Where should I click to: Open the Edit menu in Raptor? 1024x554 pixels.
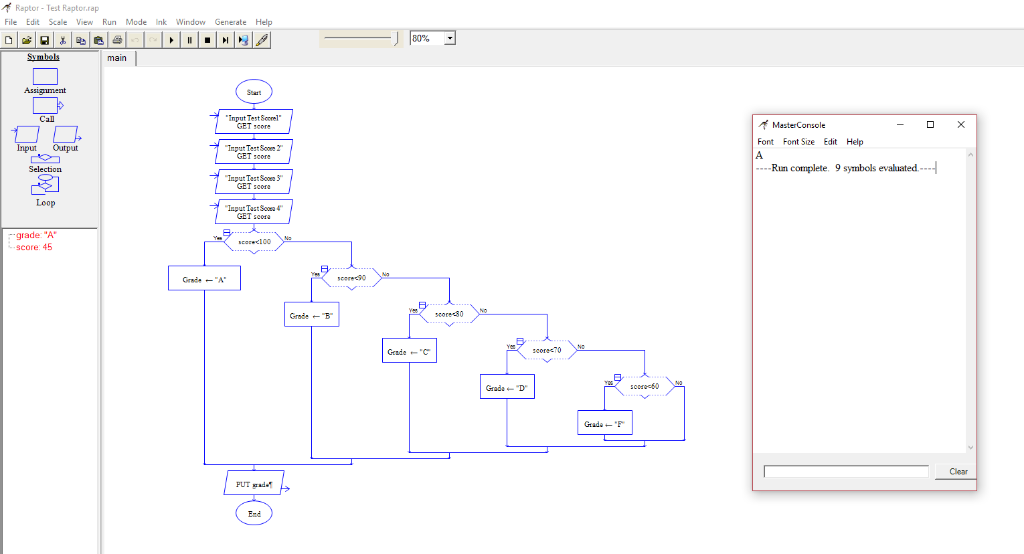[33, 22]
